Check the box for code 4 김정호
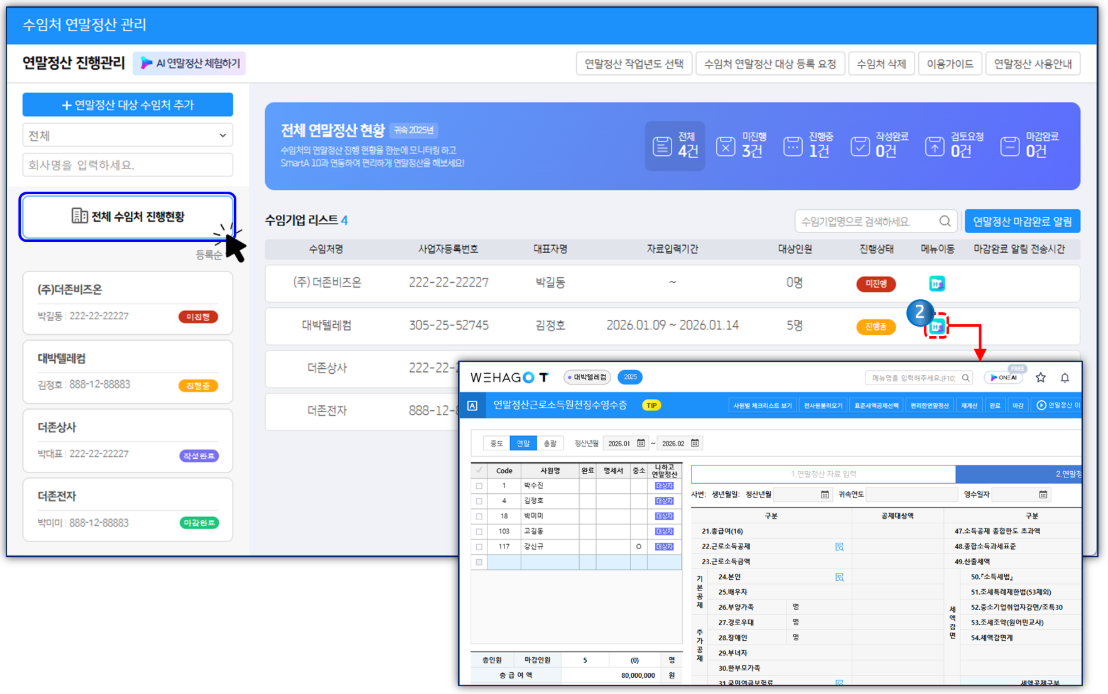The width and height of the screenshot is (1108, 694). 479,501
